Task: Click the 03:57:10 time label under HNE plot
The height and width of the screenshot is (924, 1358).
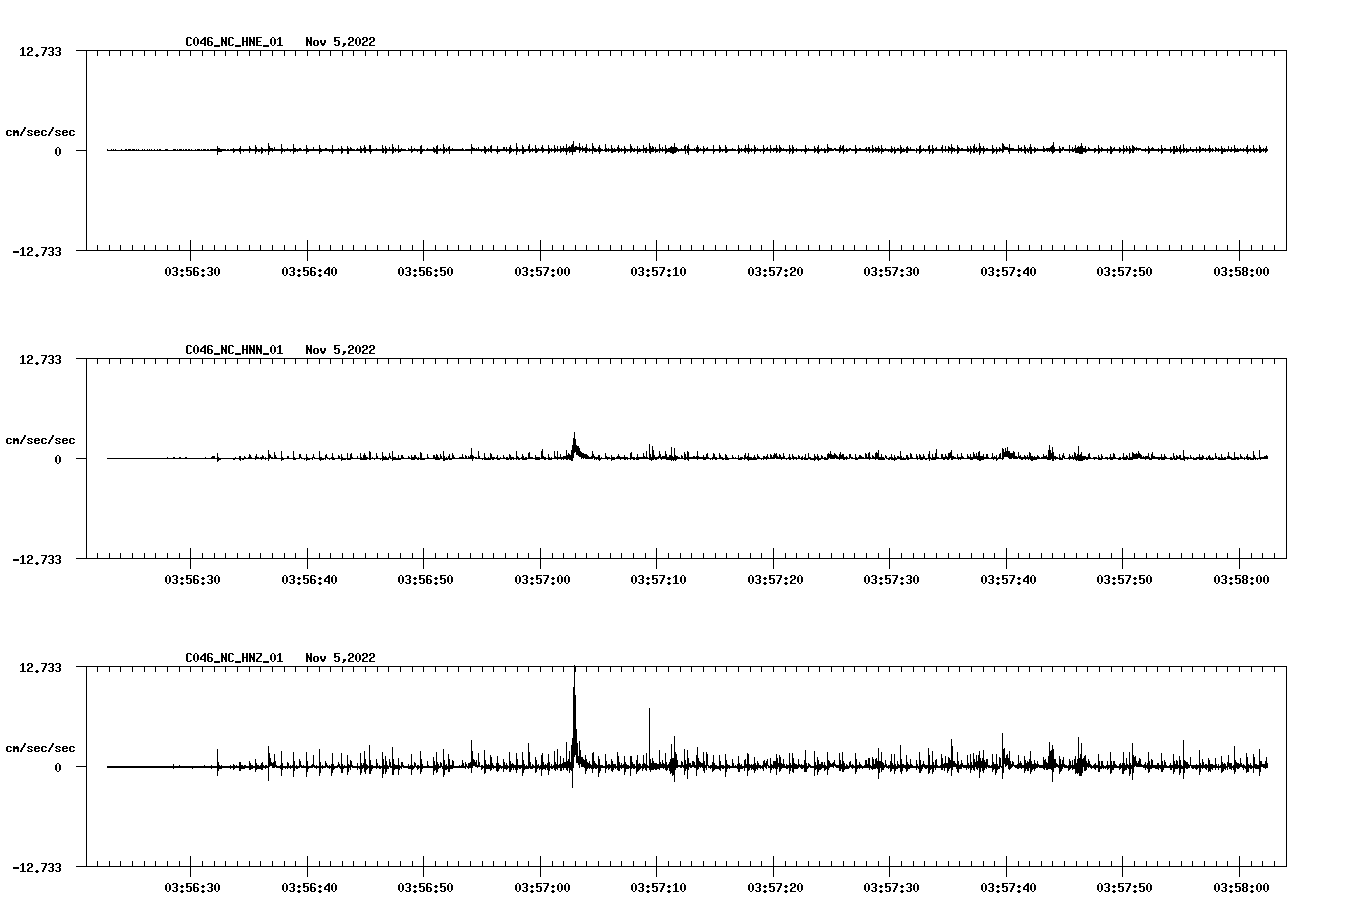Action: coord(658,272)
